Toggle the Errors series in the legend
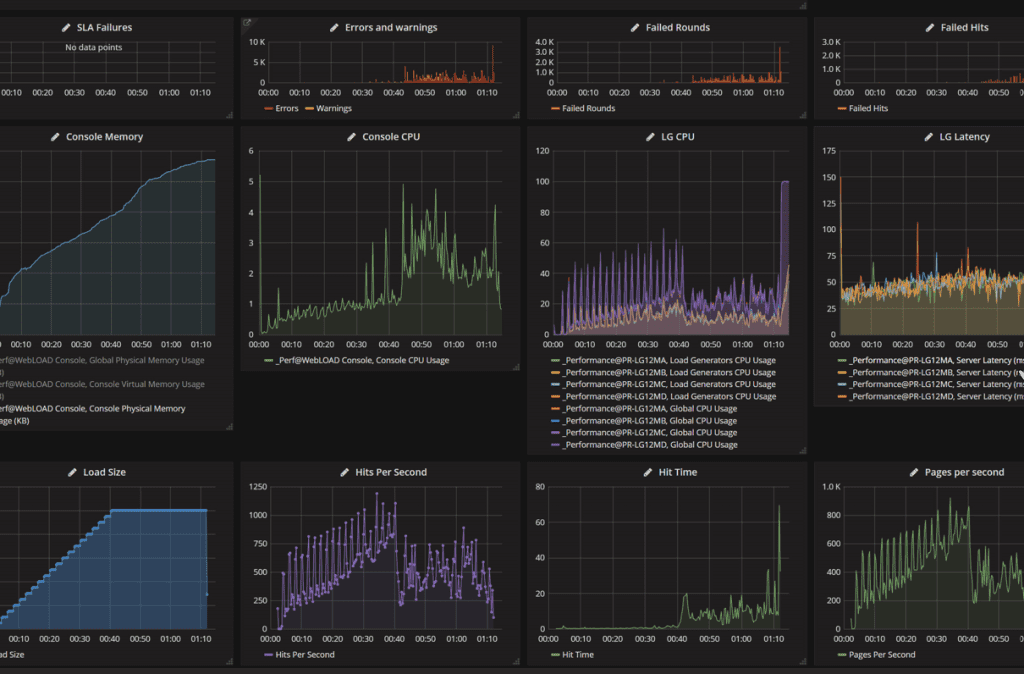1024x674 pixels. pyautogui.click(x=286, y=108)
